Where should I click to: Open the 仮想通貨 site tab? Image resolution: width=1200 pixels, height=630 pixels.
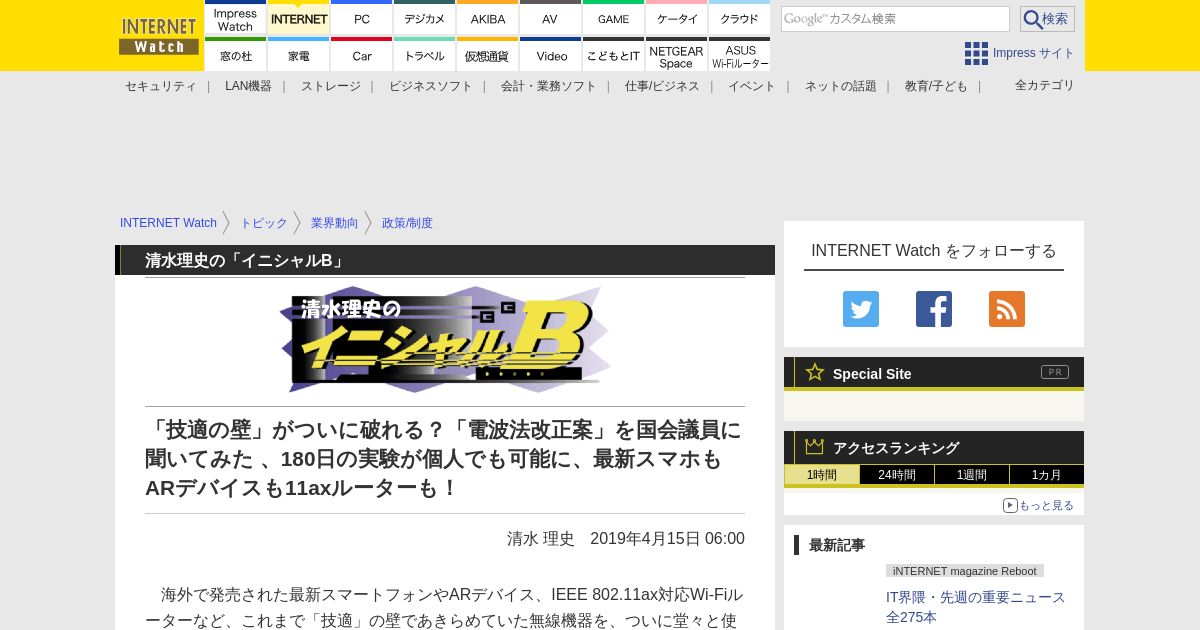[488, 55]
